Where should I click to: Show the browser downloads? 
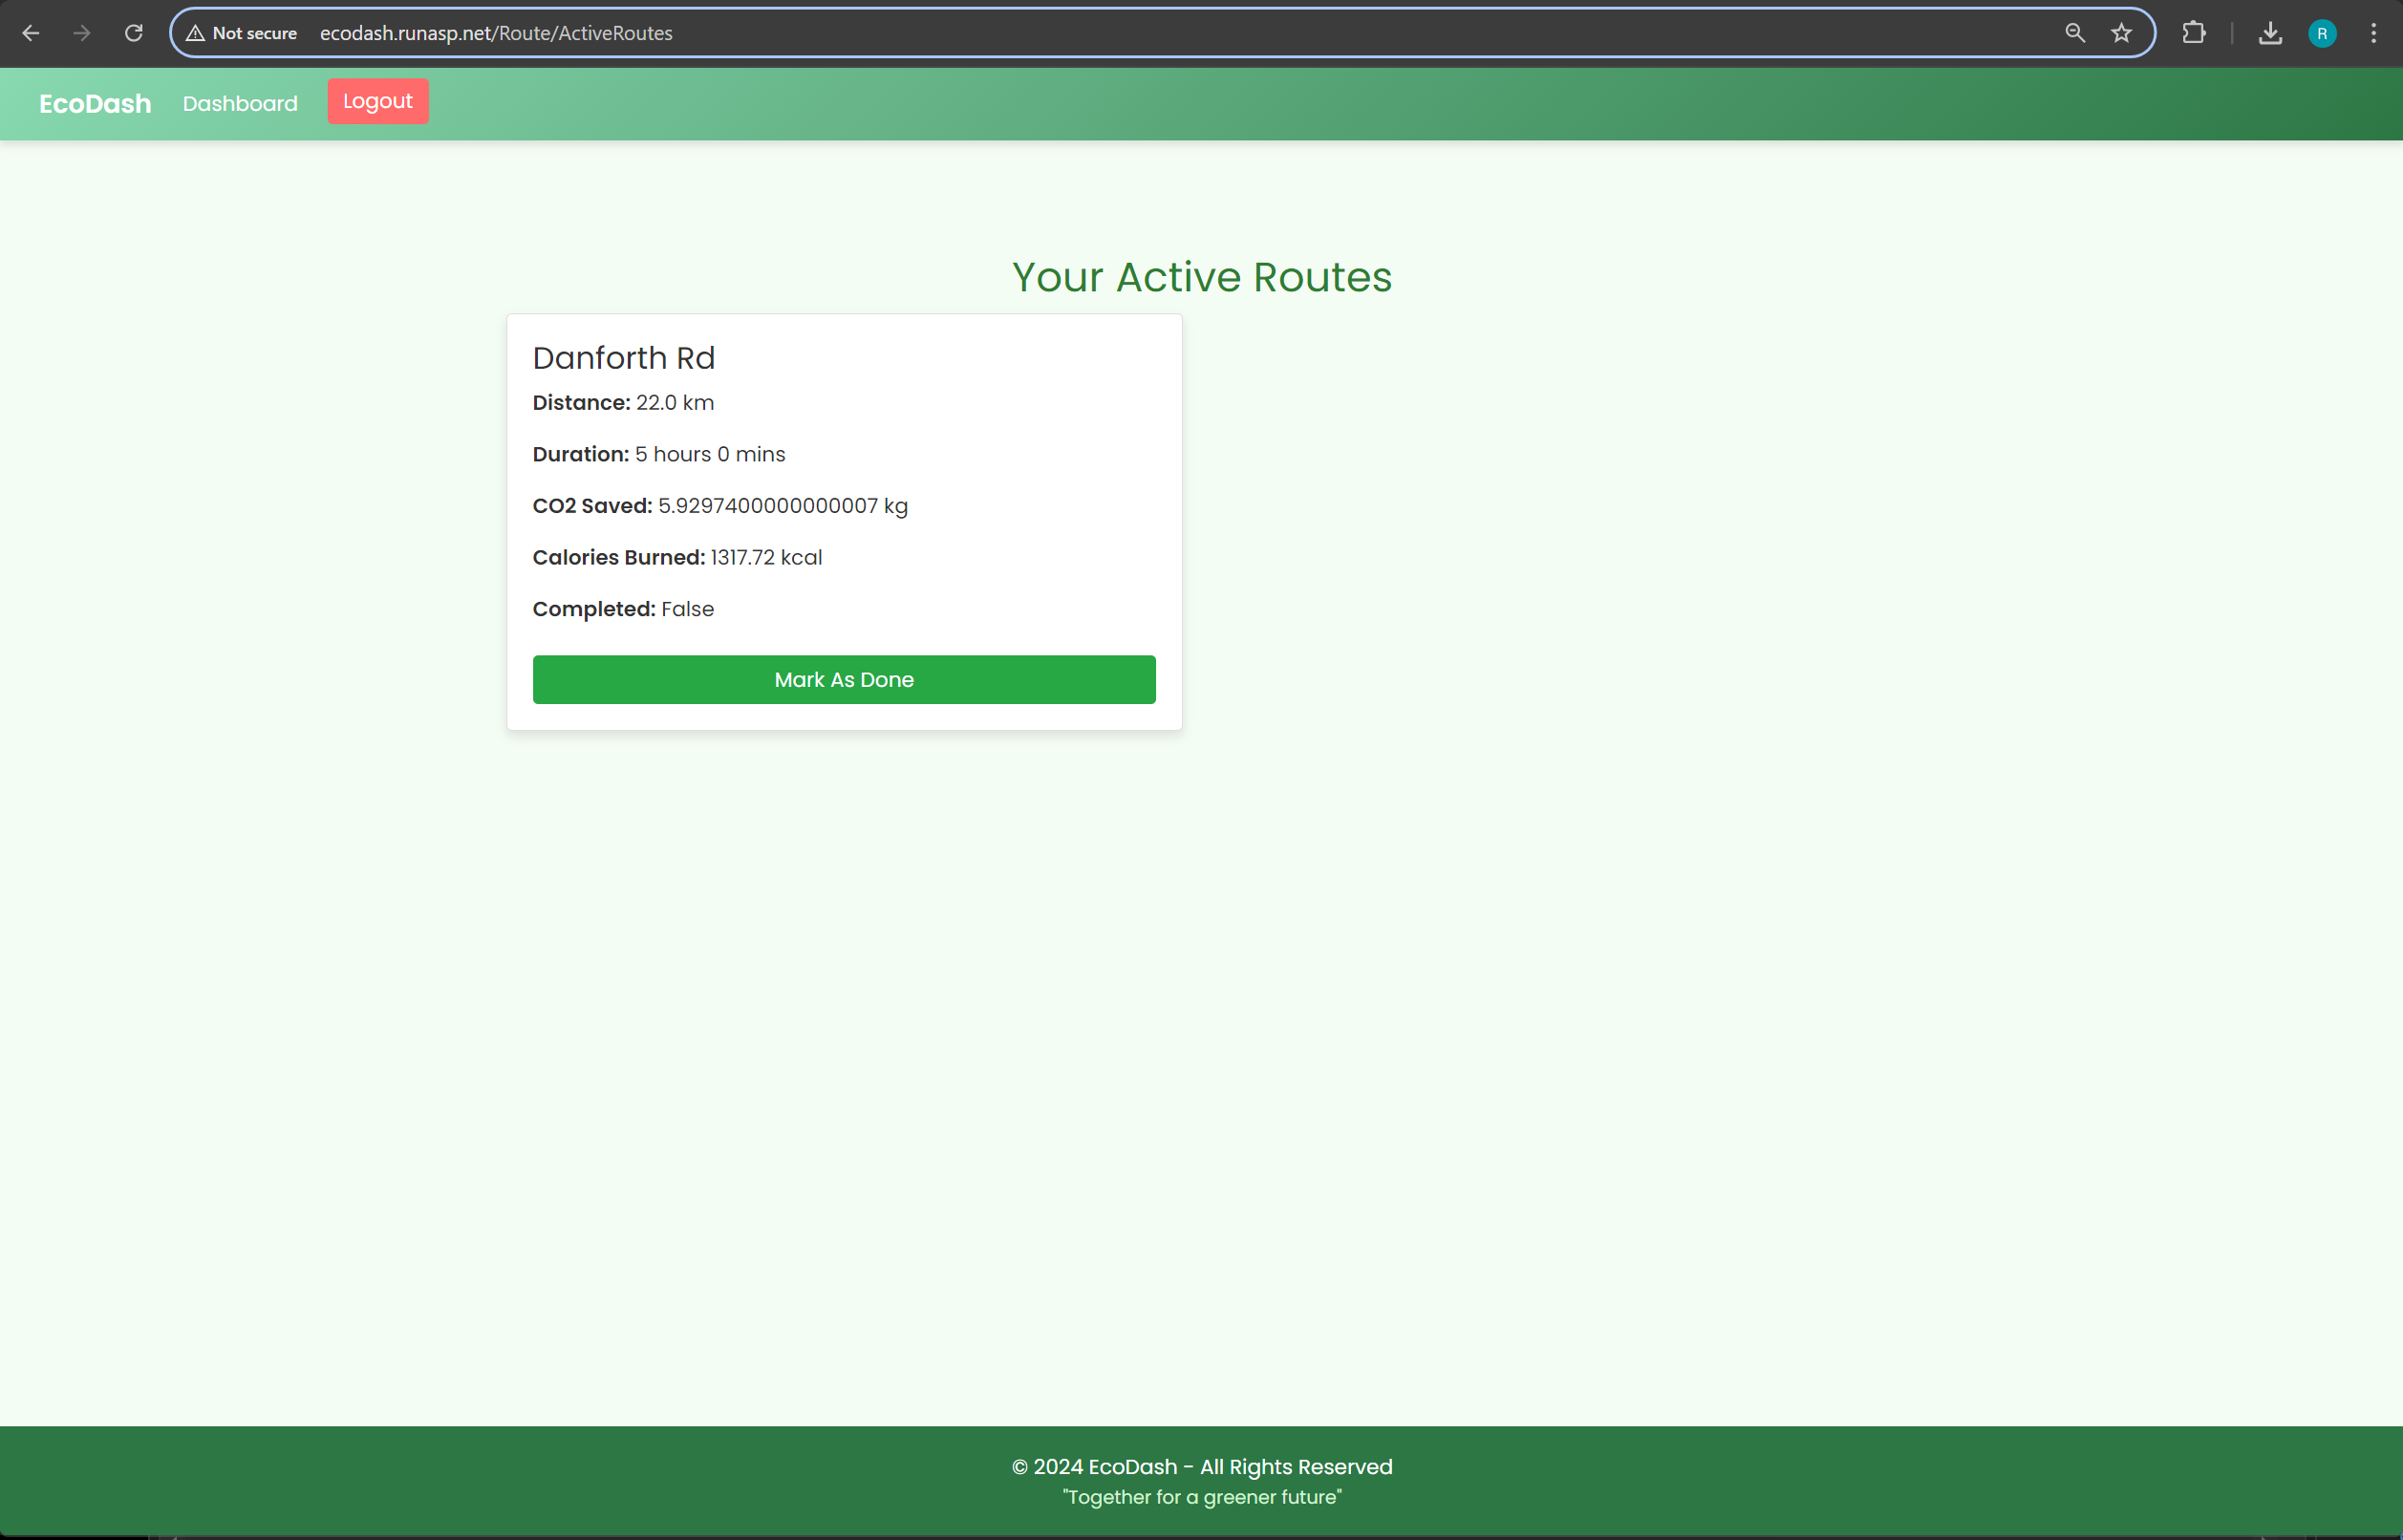click(x=2270, y=33)
